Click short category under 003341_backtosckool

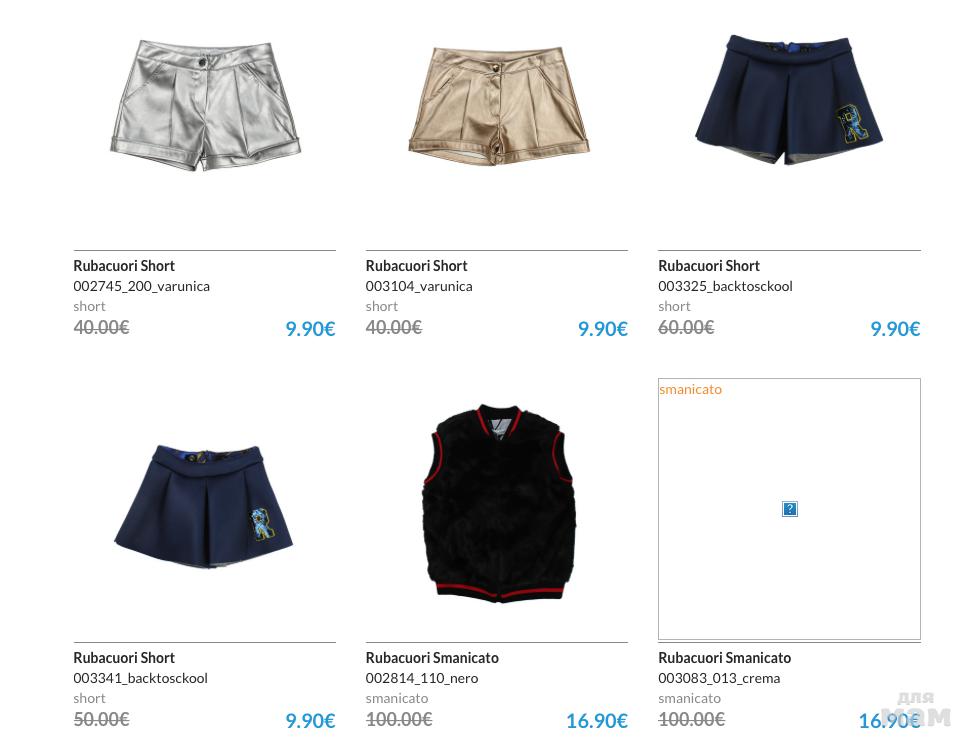(x=89, y=698)
